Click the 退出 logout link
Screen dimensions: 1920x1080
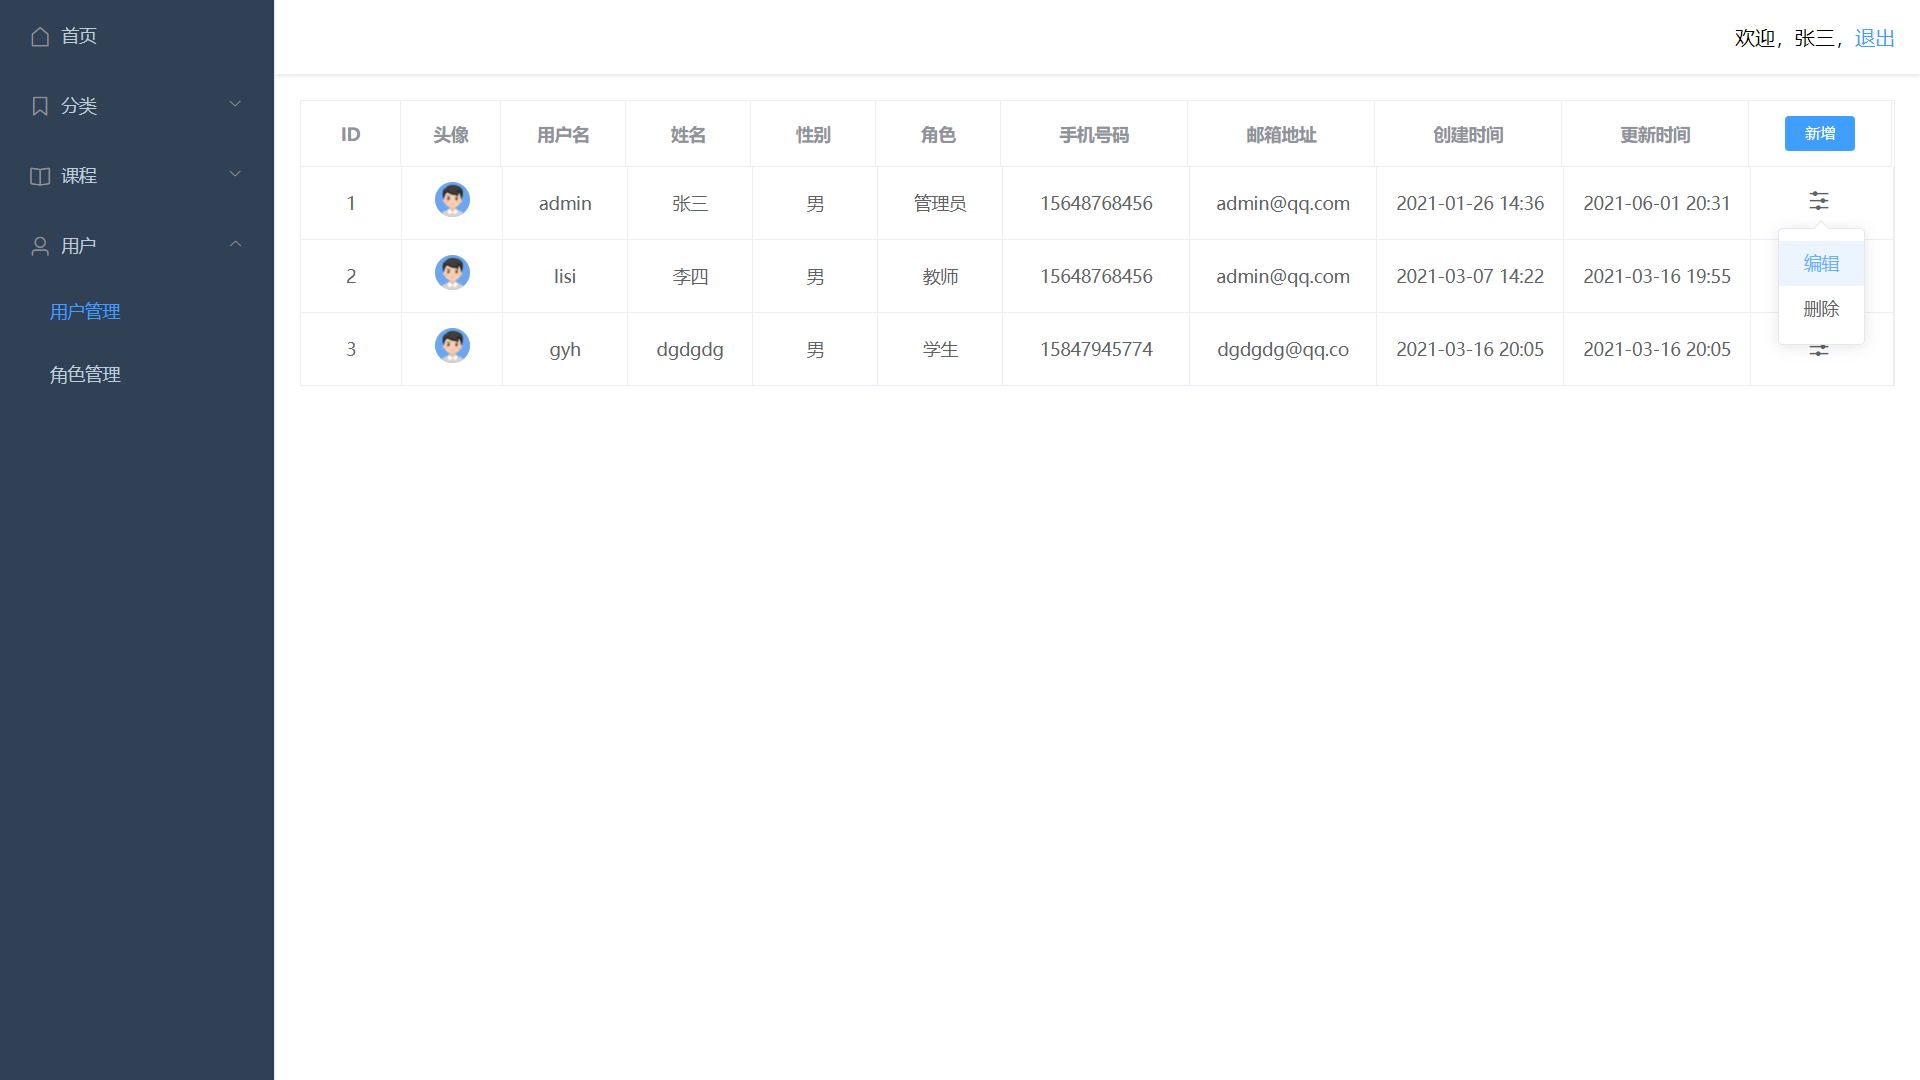point(1874,38)
